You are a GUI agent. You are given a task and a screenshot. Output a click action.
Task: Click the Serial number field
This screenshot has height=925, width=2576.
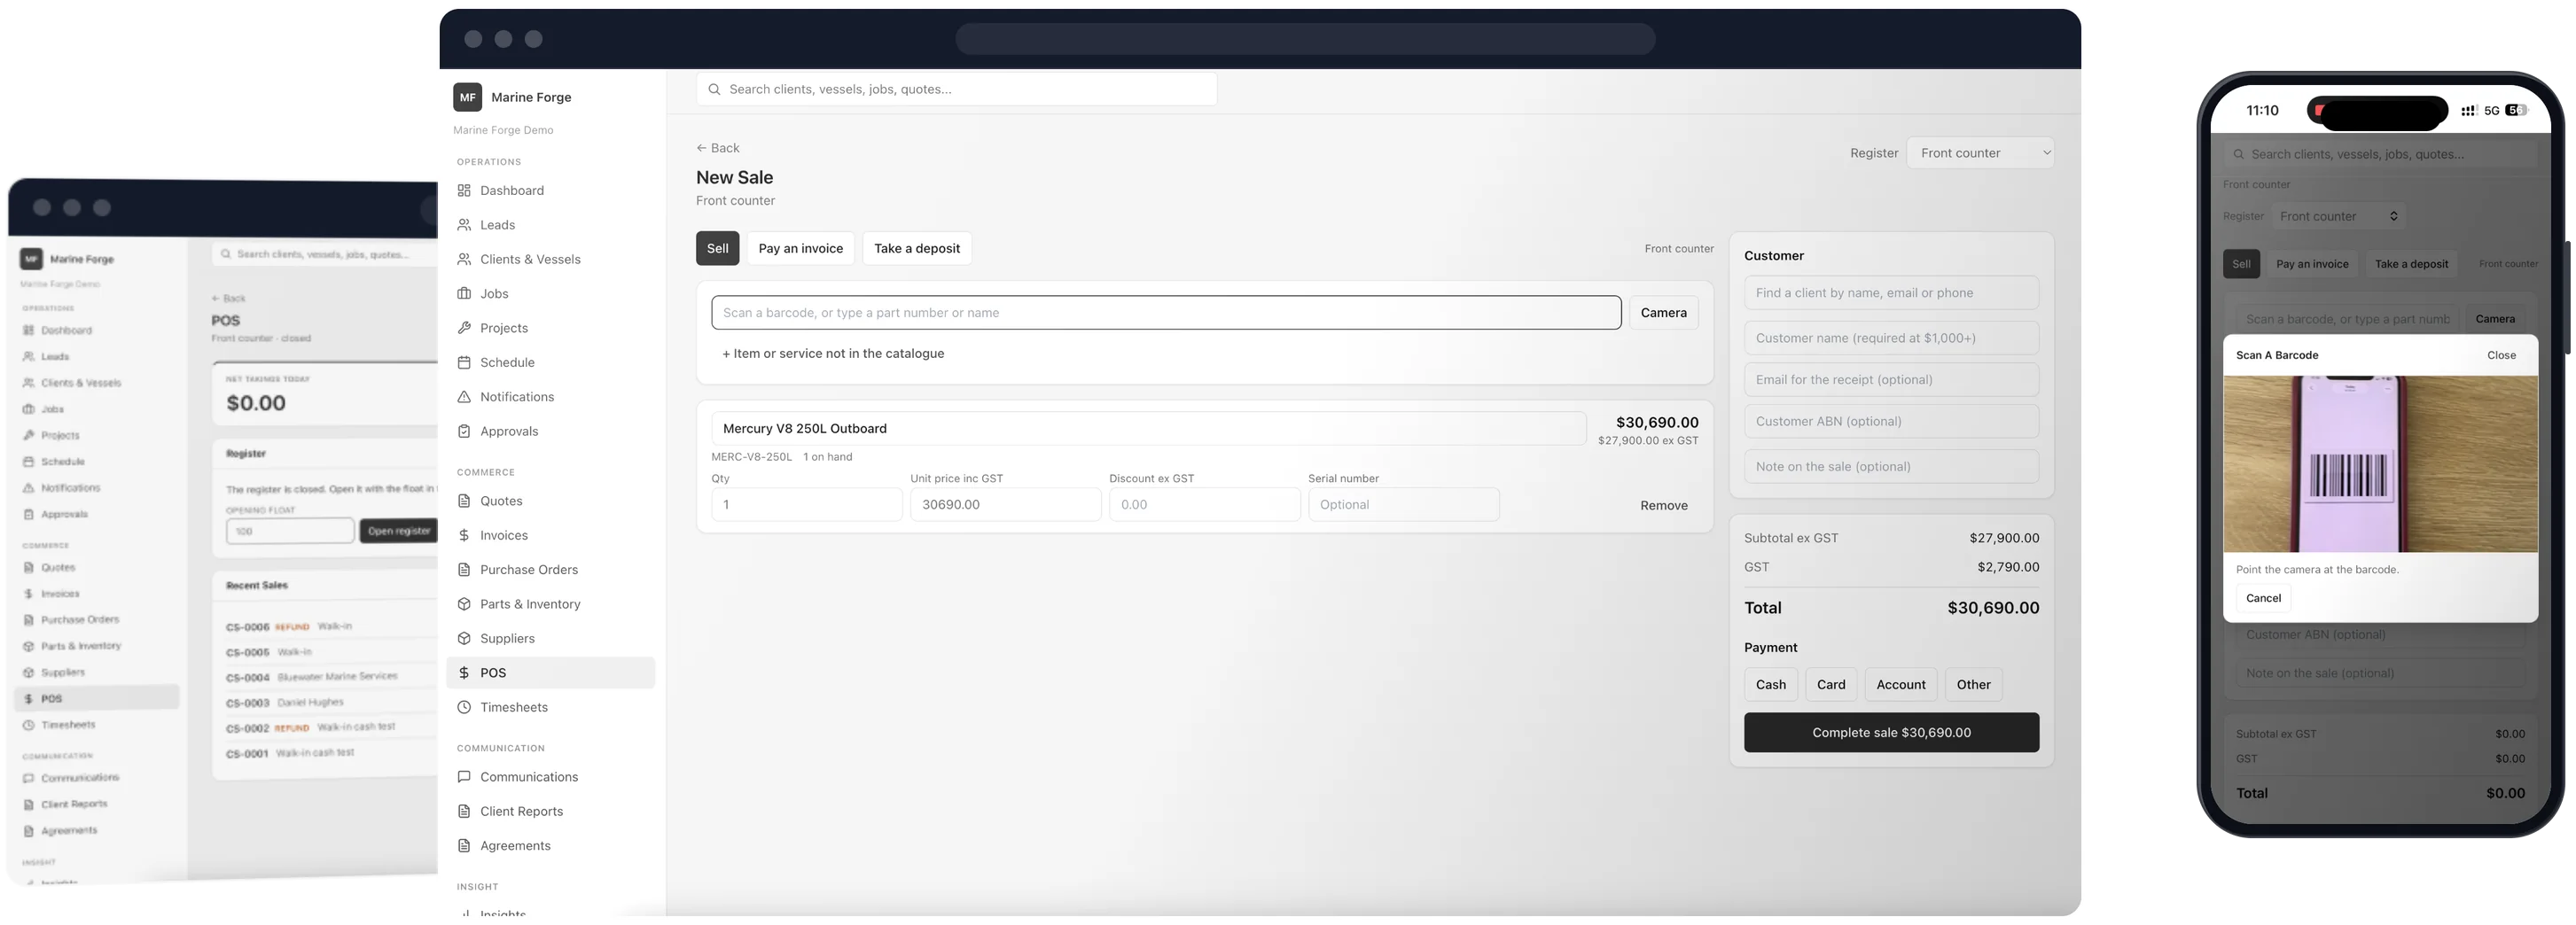point(1403,505)
